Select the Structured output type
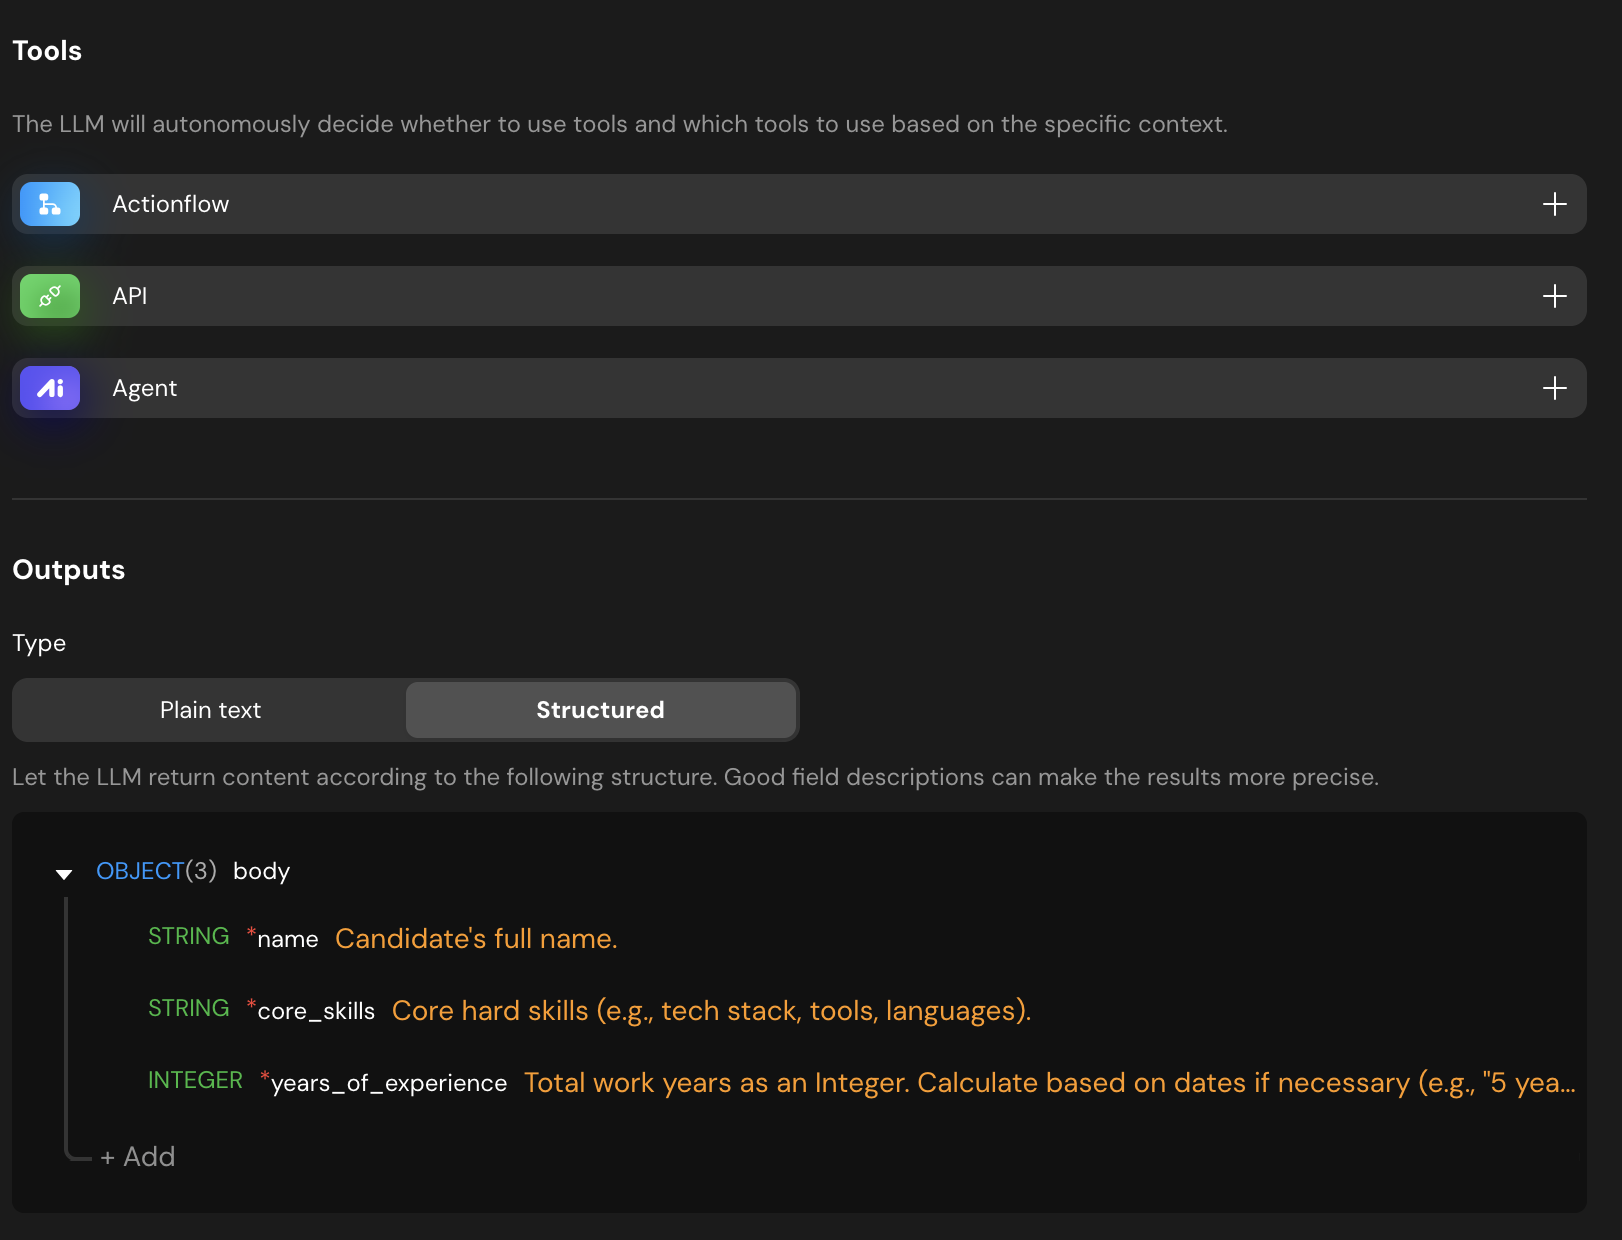The height and width of the screenshot is (1240, 1622). (x=600, y=710)
